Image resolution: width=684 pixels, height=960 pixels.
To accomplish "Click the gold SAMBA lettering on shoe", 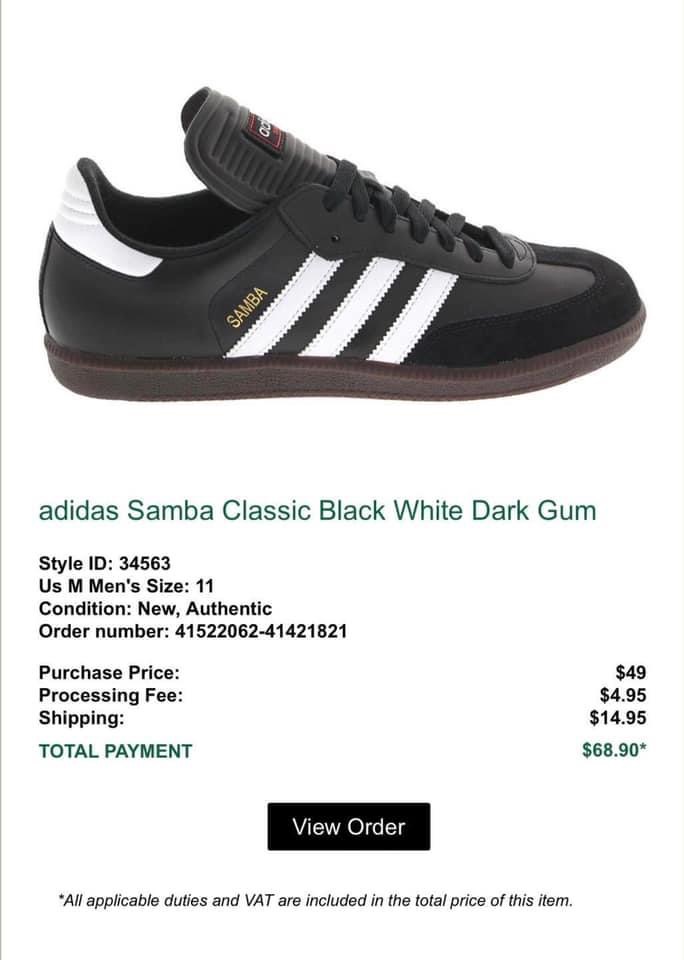I will coord(247,307).
